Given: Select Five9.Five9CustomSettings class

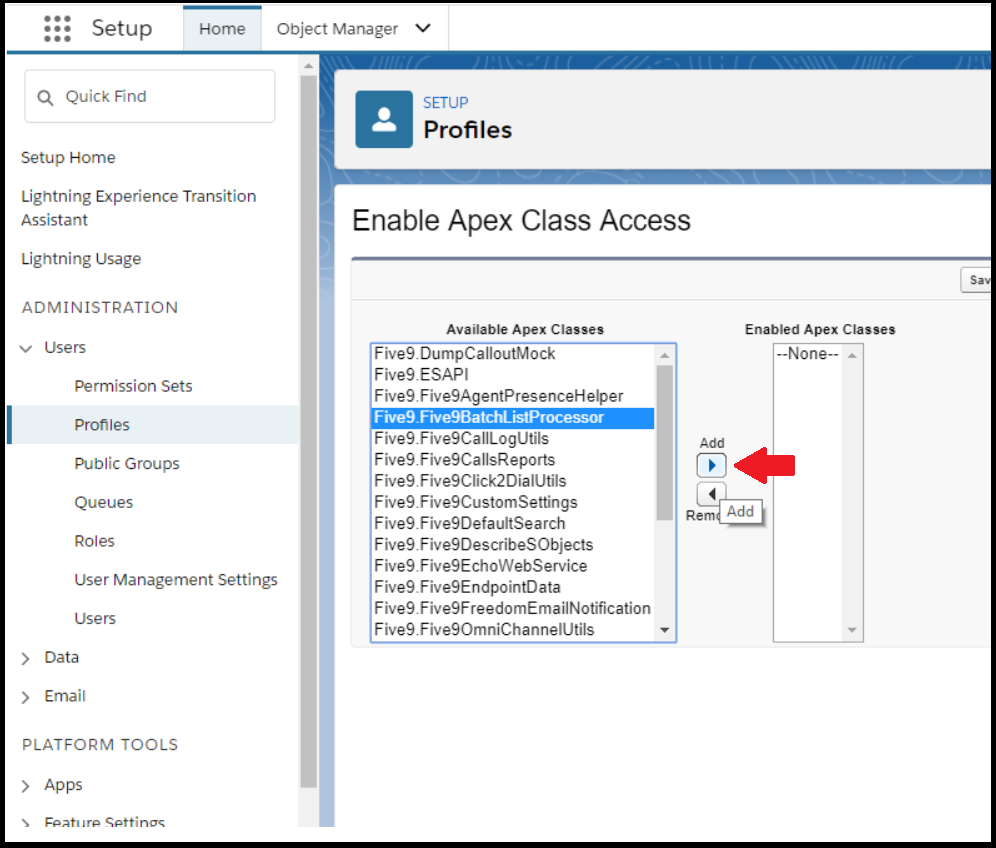Looking at the screenshot, I should (x=513, y=502).
